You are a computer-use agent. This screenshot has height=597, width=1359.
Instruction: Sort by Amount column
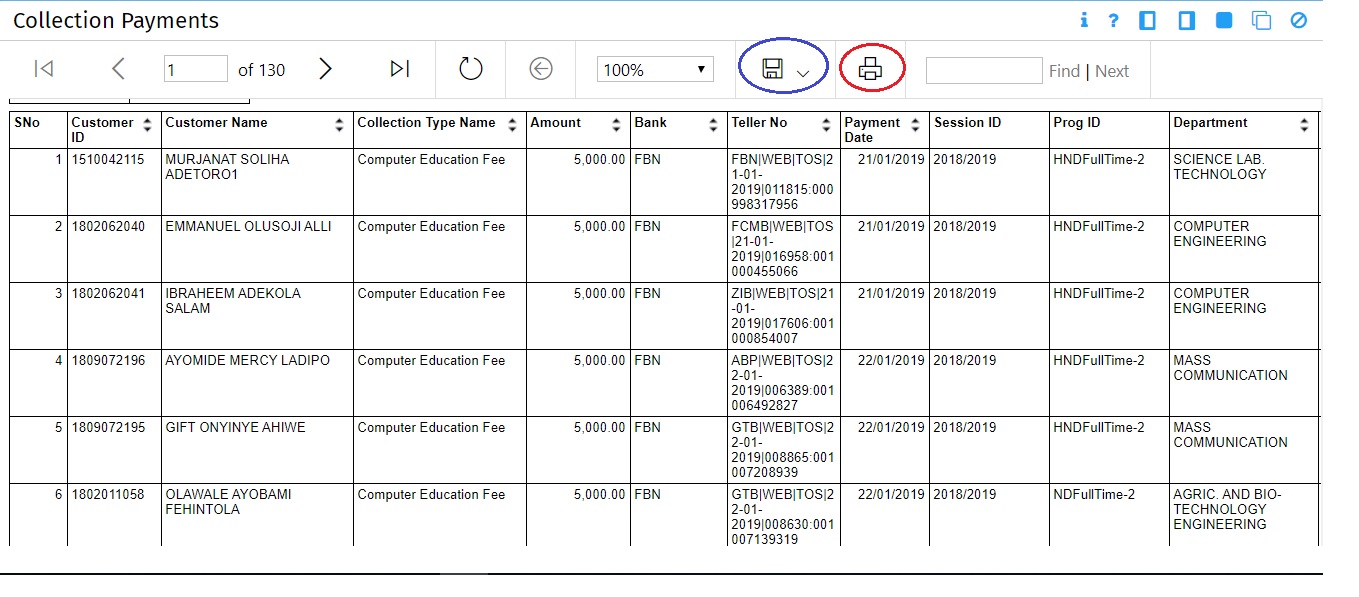(x=617, y=125)
